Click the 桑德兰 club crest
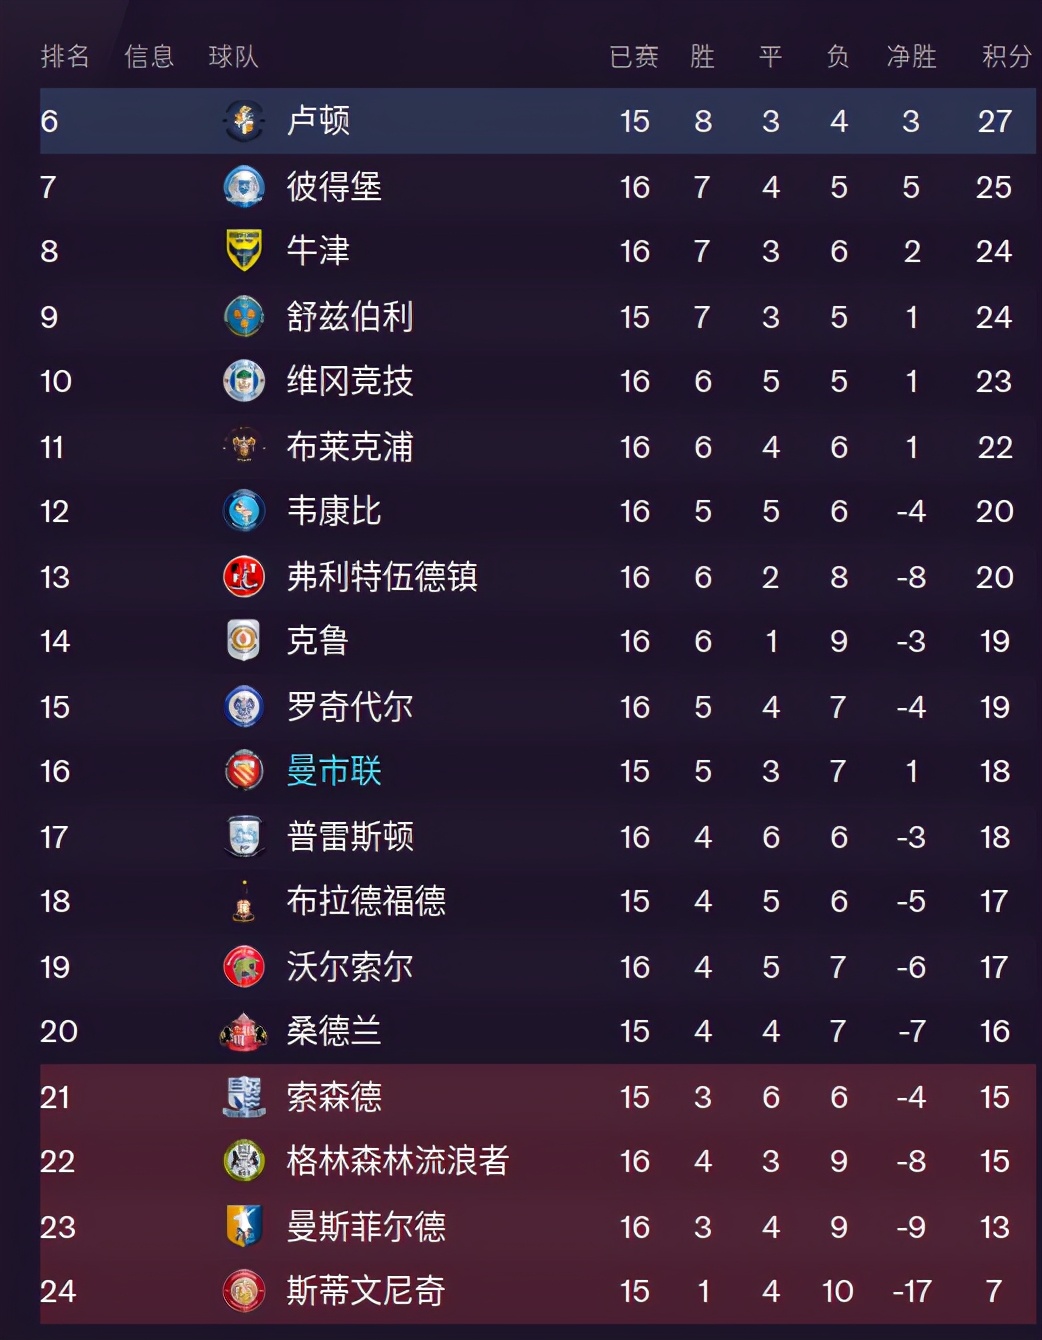Screen dimensions: 1042x1340 [243, 1031]
